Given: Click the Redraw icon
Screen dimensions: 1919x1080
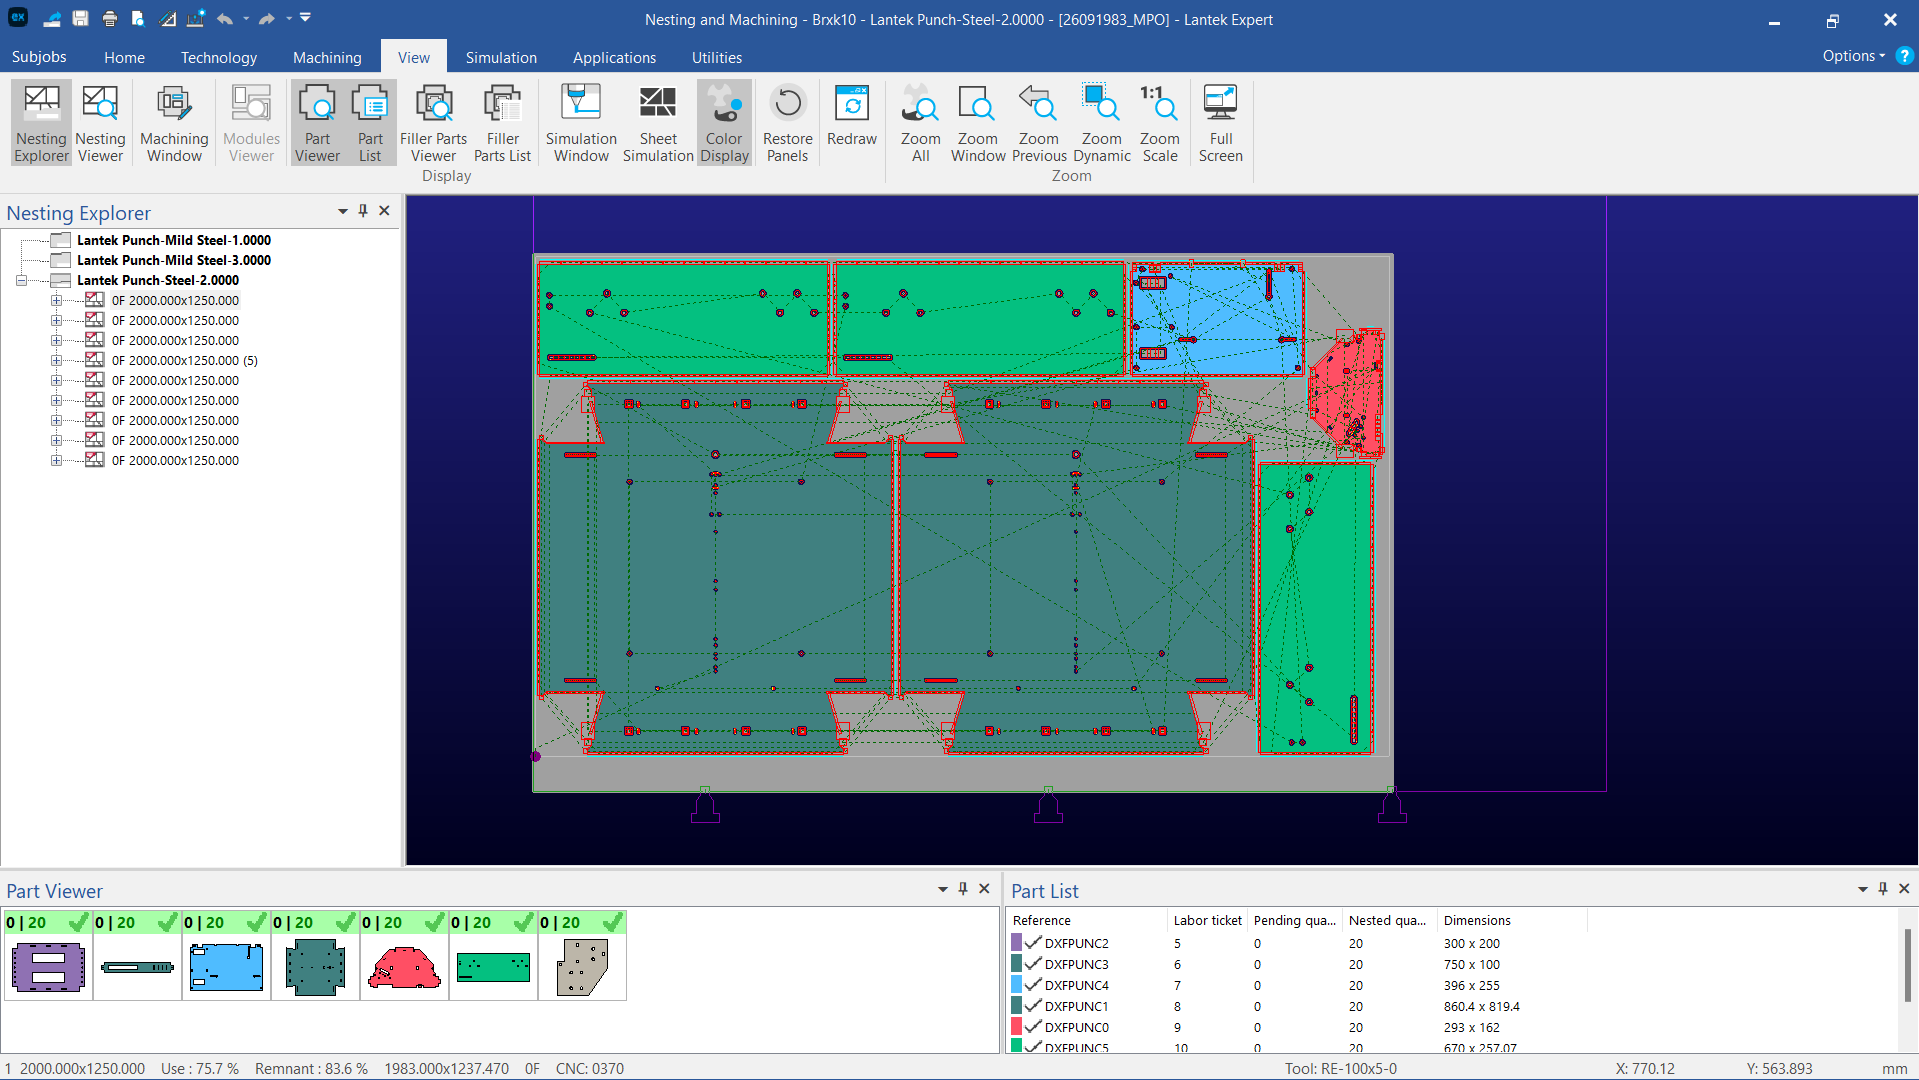Looking at the screenshot, I should point(851,115).
